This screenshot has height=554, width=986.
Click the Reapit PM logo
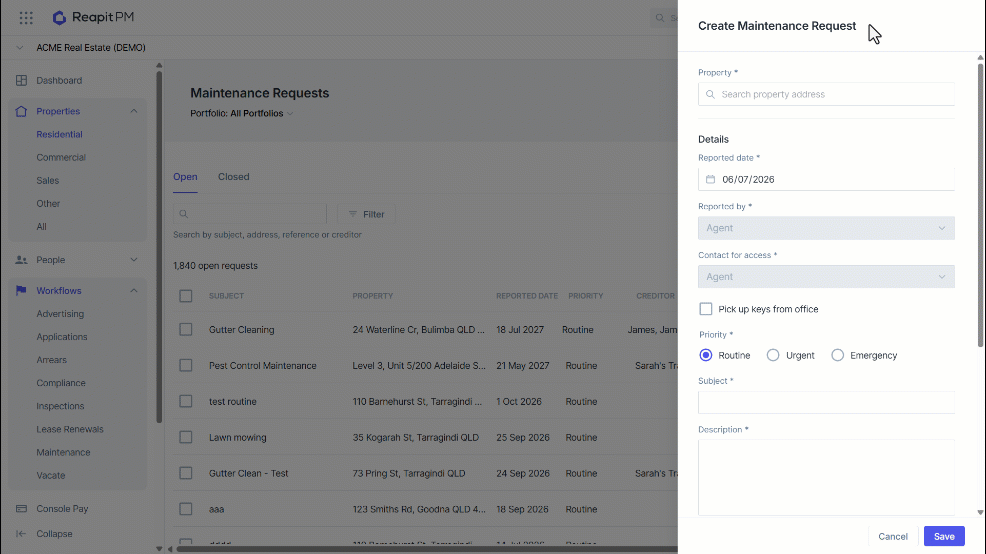(93, 18)
